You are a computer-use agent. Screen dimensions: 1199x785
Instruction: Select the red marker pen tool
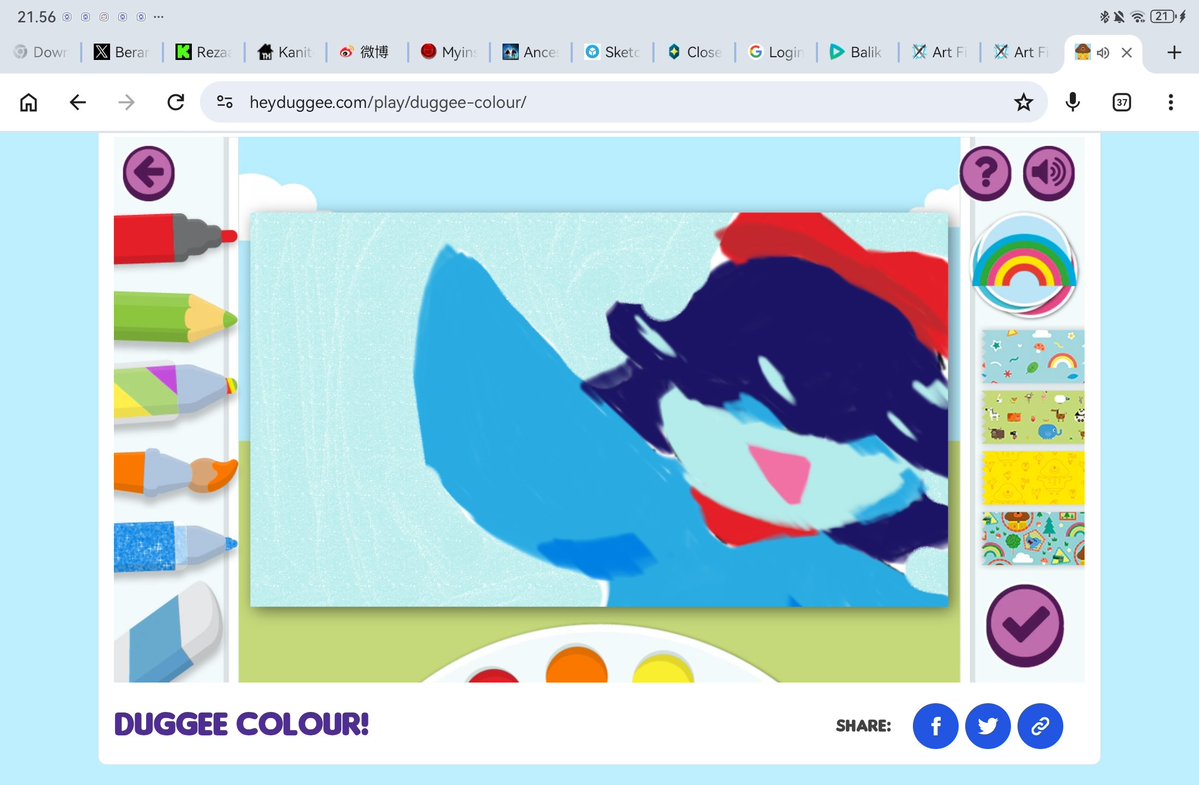coord(175,238)
